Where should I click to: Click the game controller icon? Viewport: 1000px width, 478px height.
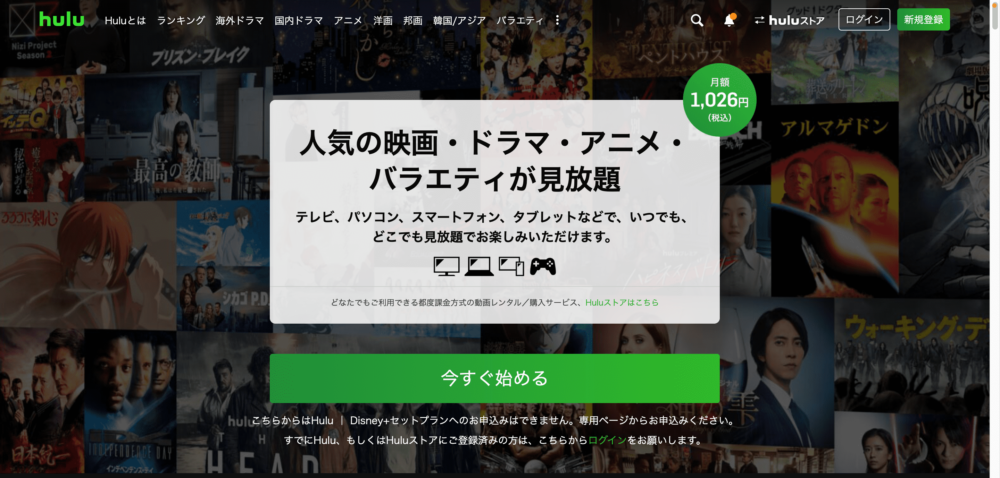tap(543, 266)
